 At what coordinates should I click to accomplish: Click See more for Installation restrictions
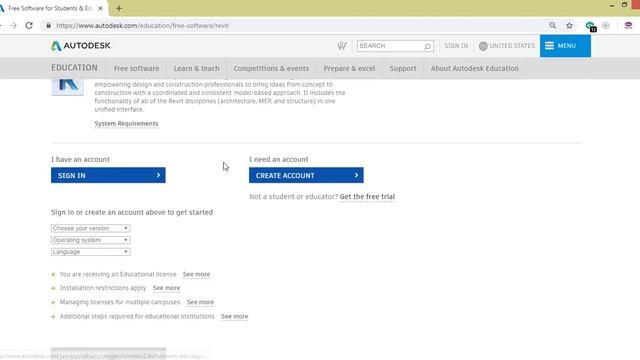point(166,288)
